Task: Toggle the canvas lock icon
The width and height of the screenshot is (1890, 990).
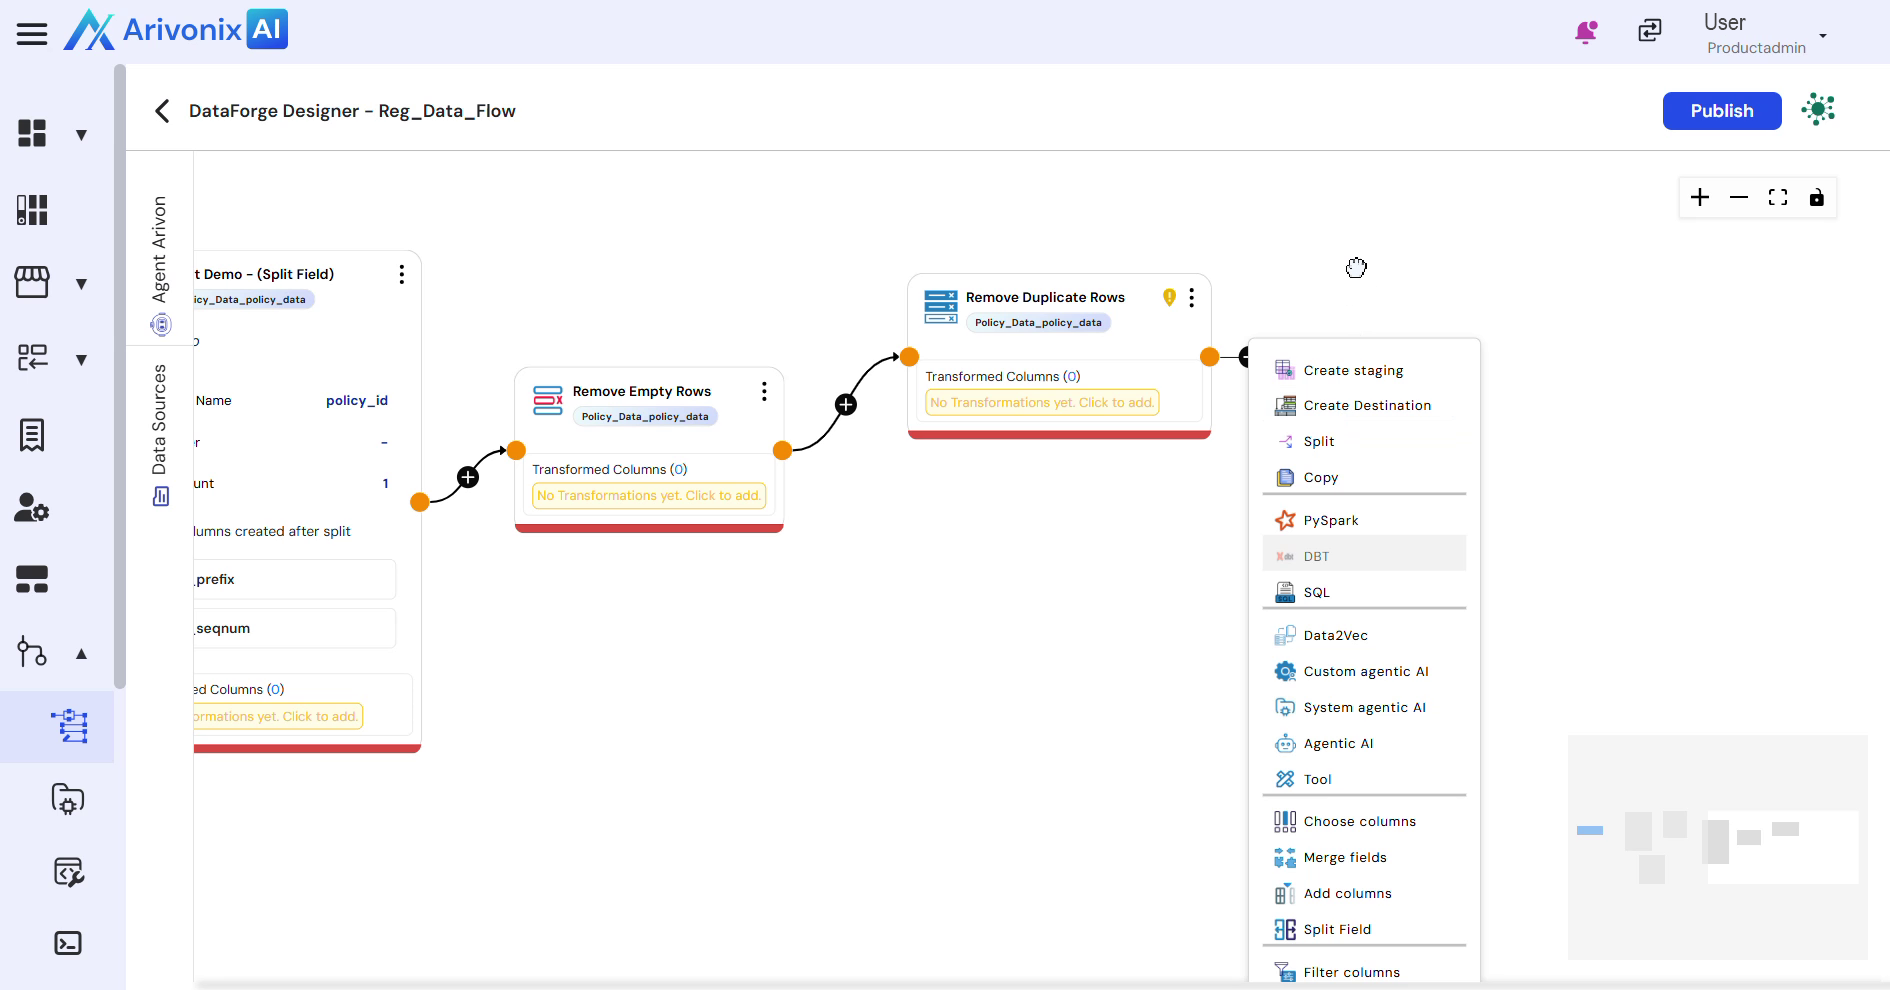Action: pos(1816,197)
